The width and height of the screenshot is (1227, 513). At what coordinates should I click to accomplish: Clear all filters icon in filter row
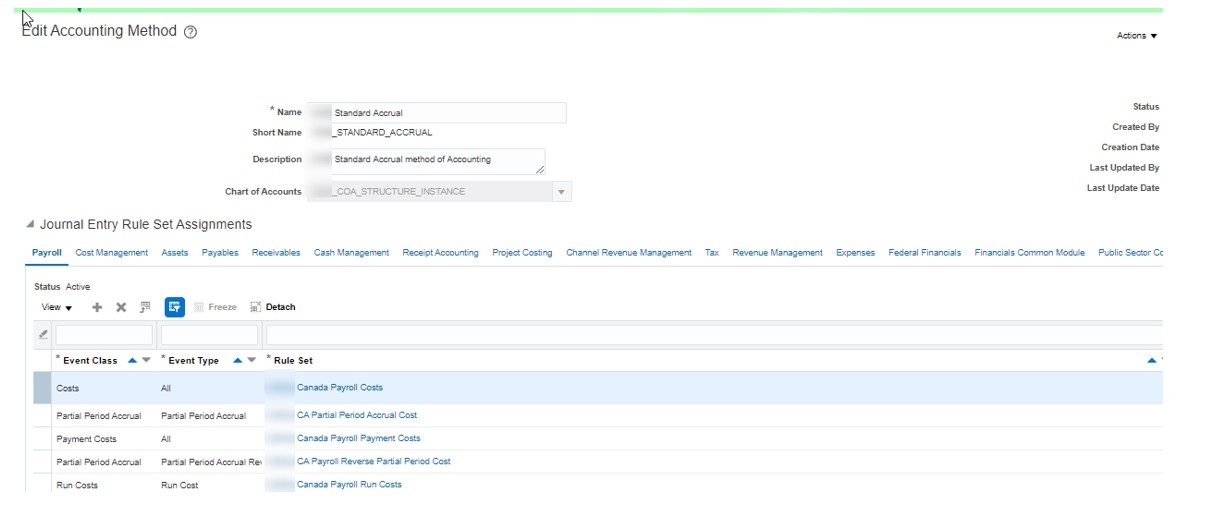(x=42, y=335)
